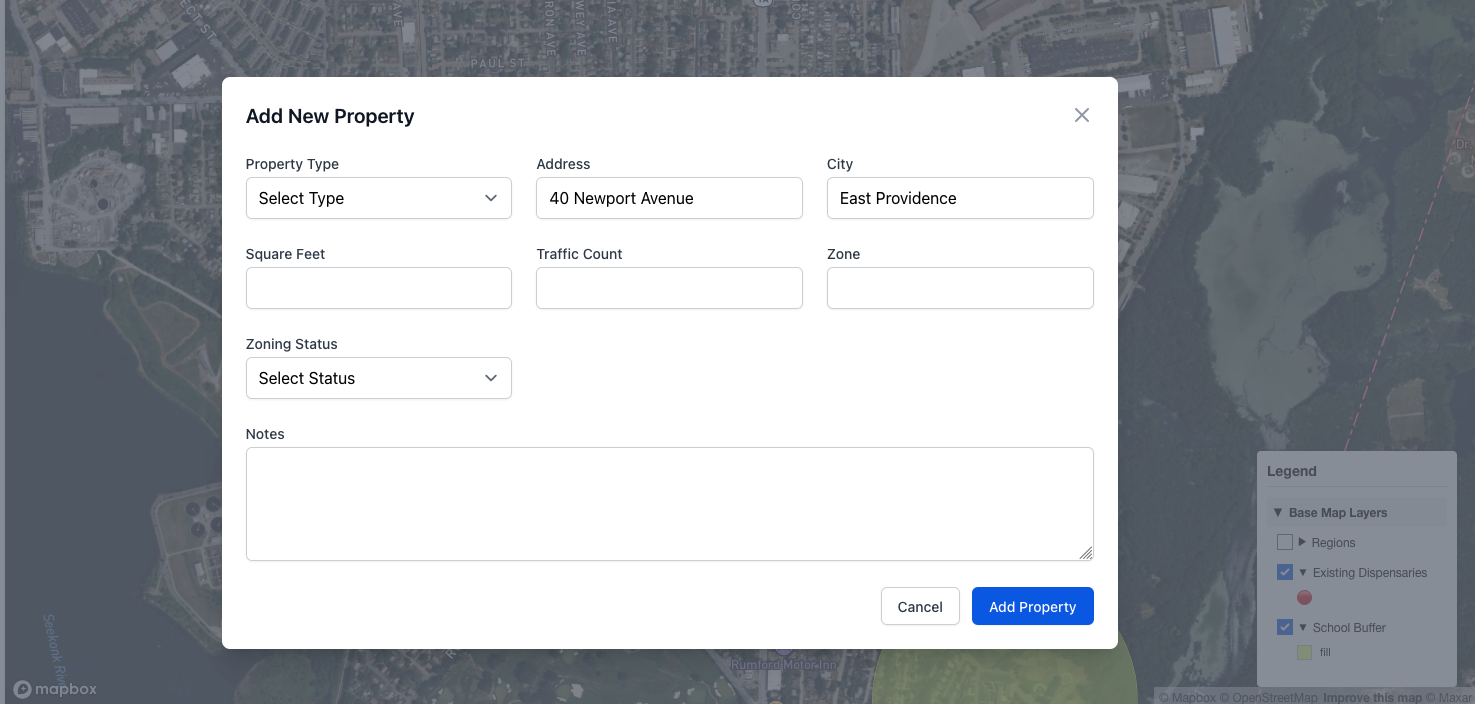Close the Add New Property dialog
1475x704 pixels.
point(1081,115)
